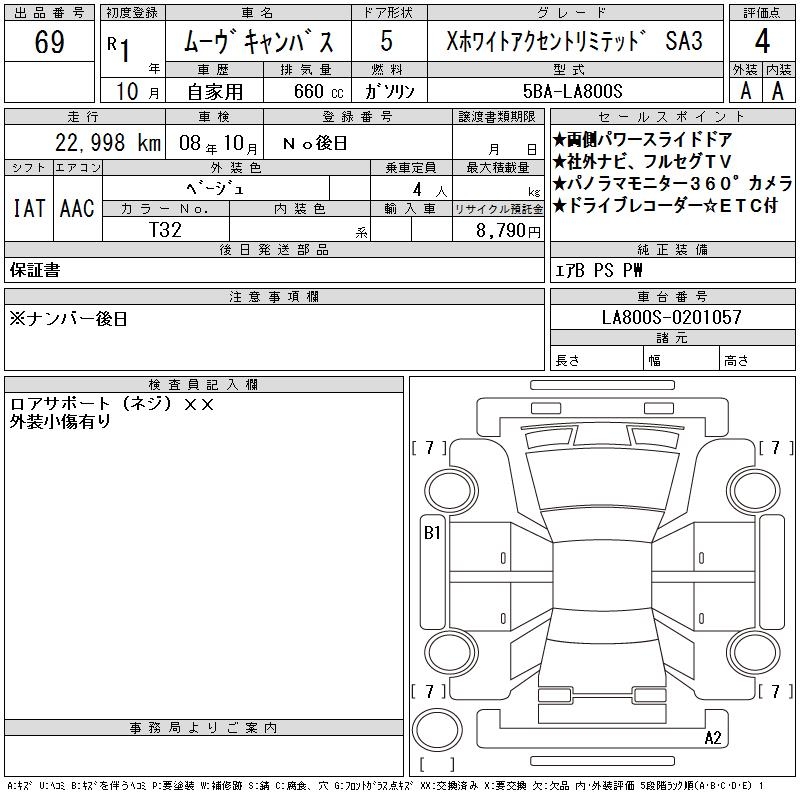Click the air conditioner code AAC

pyautogui.click(x=77, y=209)
